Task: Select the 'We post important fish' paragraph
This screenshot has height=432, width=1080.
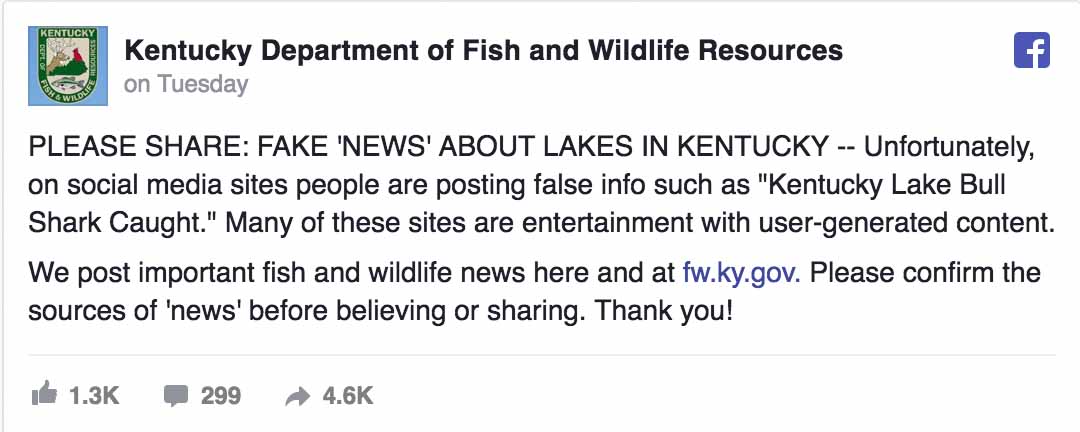Action: (x=534, y=293)
